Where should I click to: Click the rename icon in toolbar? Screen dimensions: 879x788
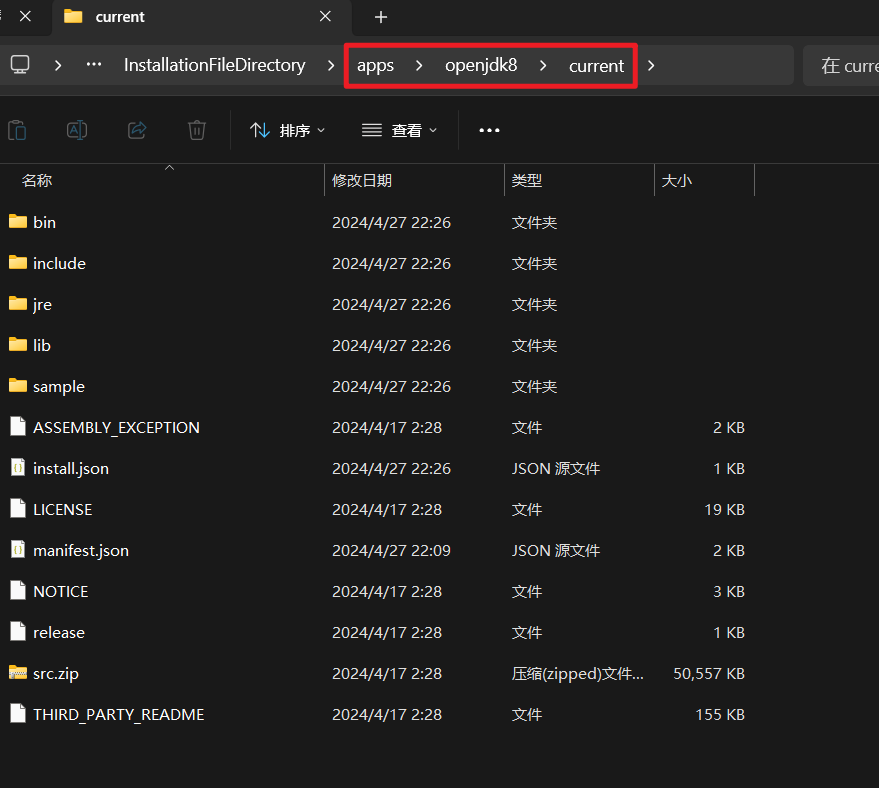click(77, 130)
